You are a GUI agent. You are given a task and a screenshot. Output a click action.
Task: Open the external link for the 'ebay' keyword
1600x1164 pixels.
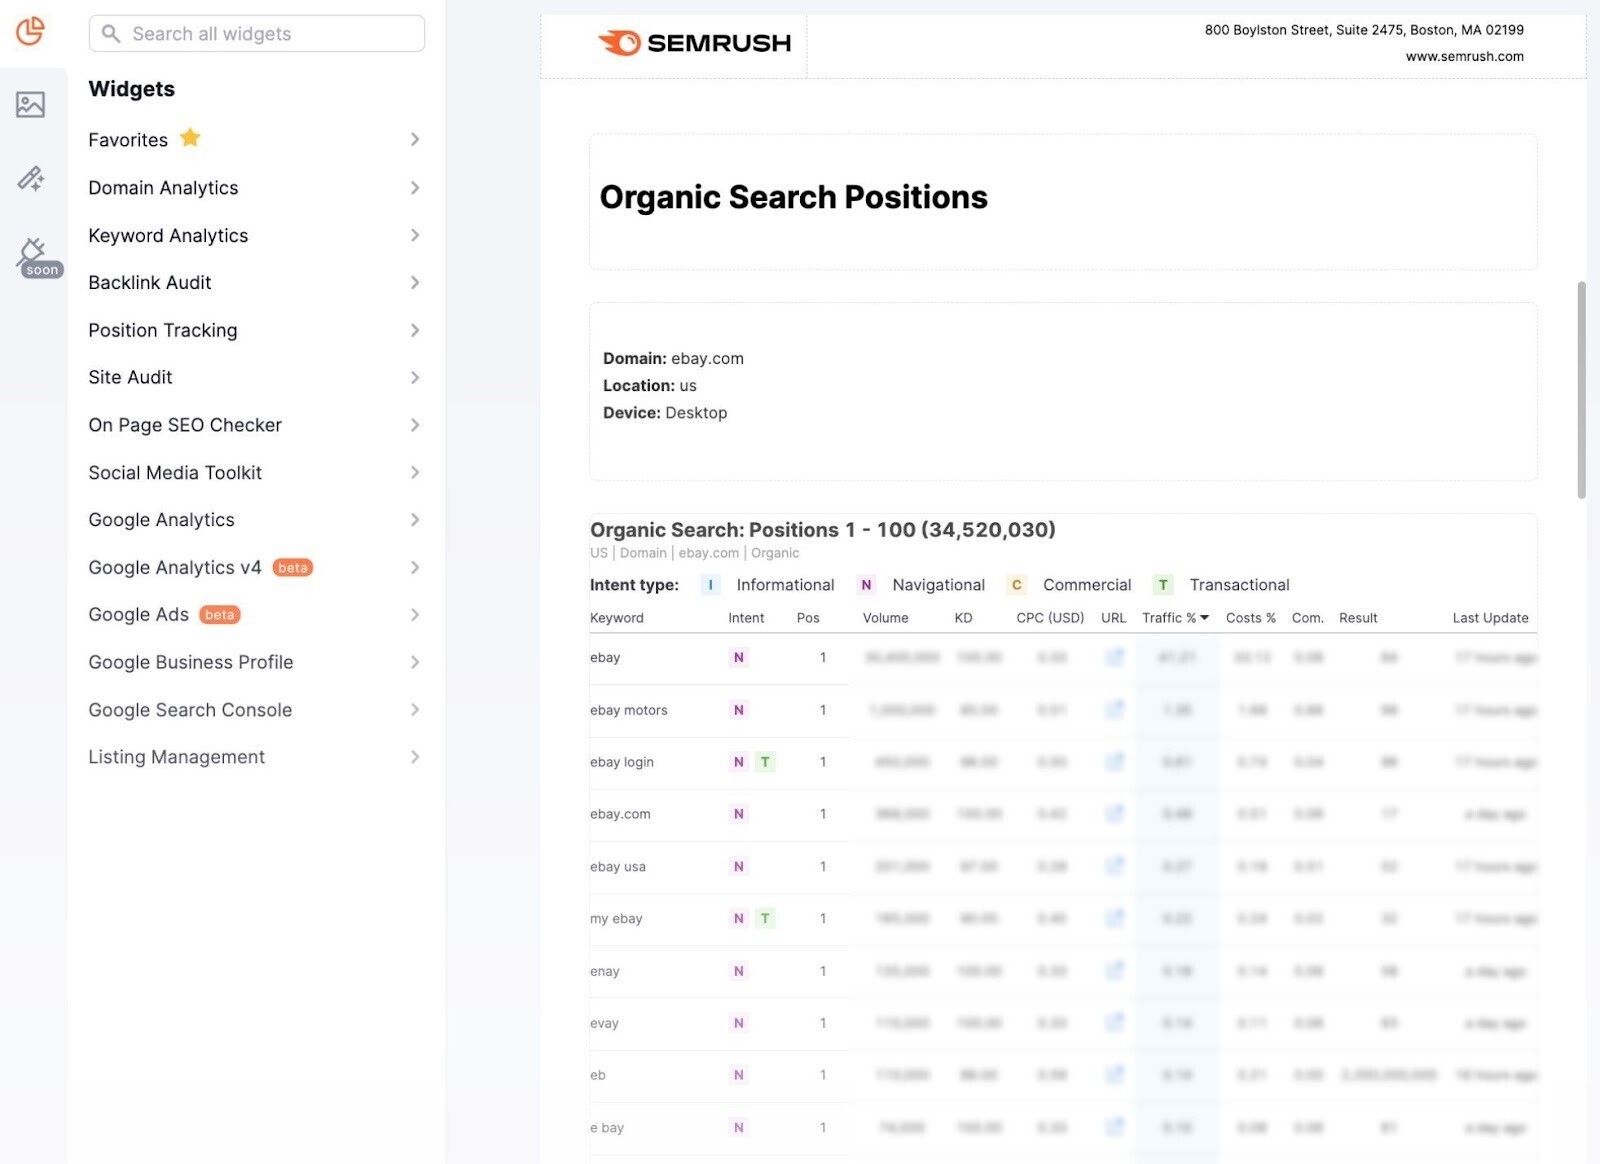[1114, 657]
